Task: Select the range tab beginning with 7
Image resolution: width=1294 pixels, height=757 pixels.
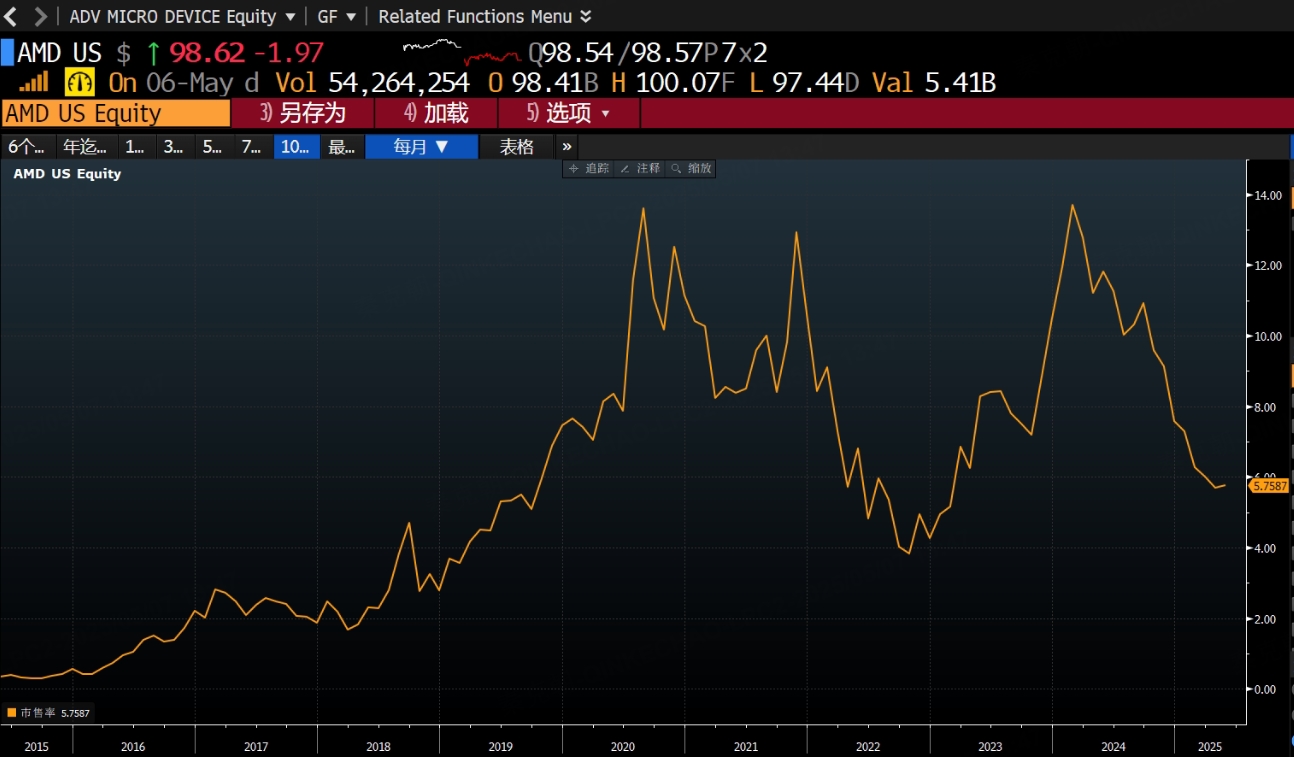Action: click(x=252, y=147)
